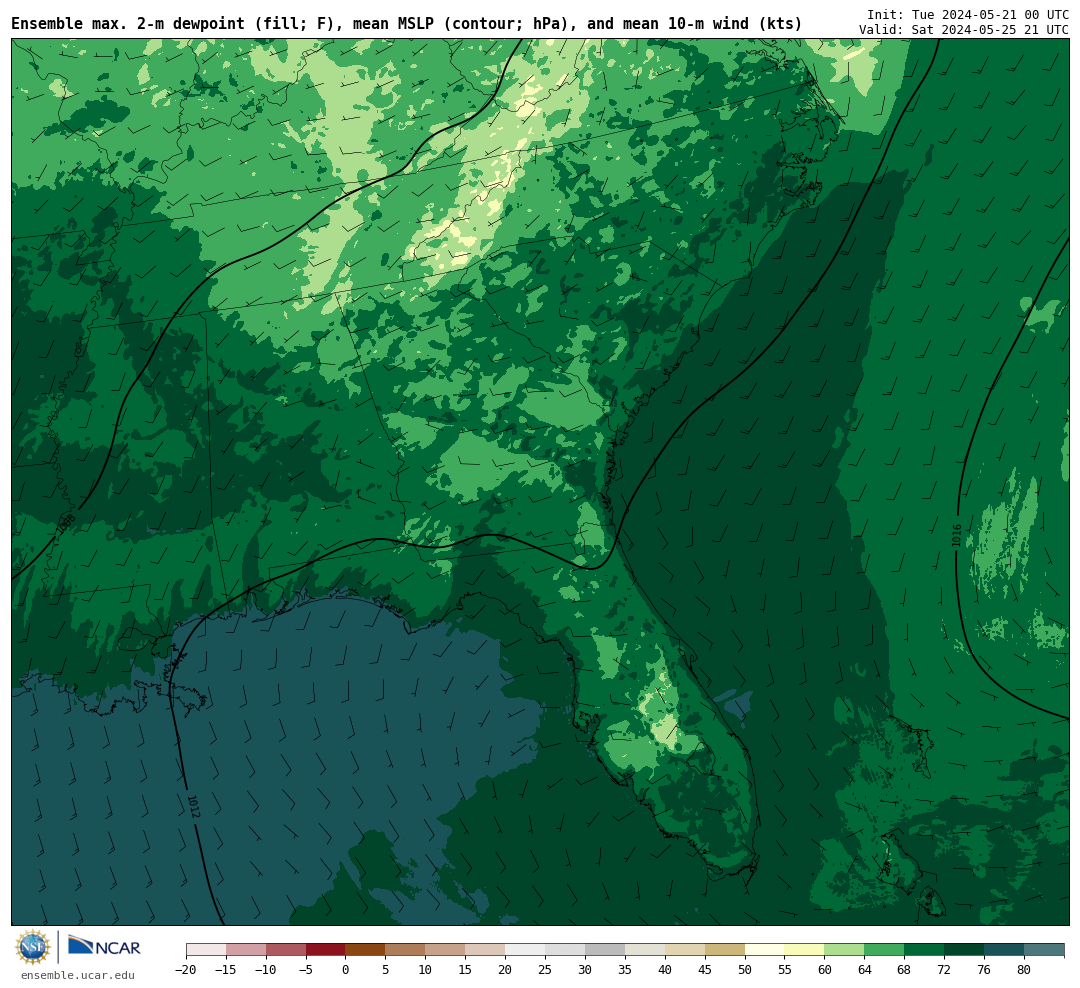Click the 50 to 55 pale yellow swatch
The image size is (1080, 988).
[x=765, y=950]
